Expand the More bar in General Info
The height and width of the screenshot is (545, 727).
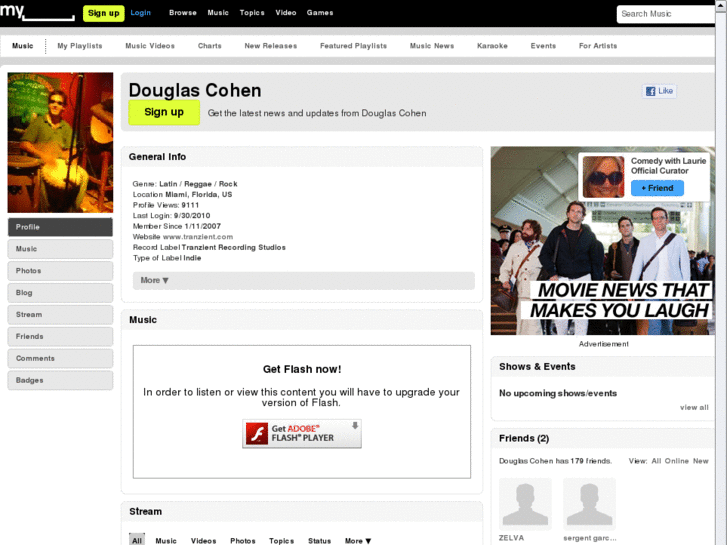(304, 281)
